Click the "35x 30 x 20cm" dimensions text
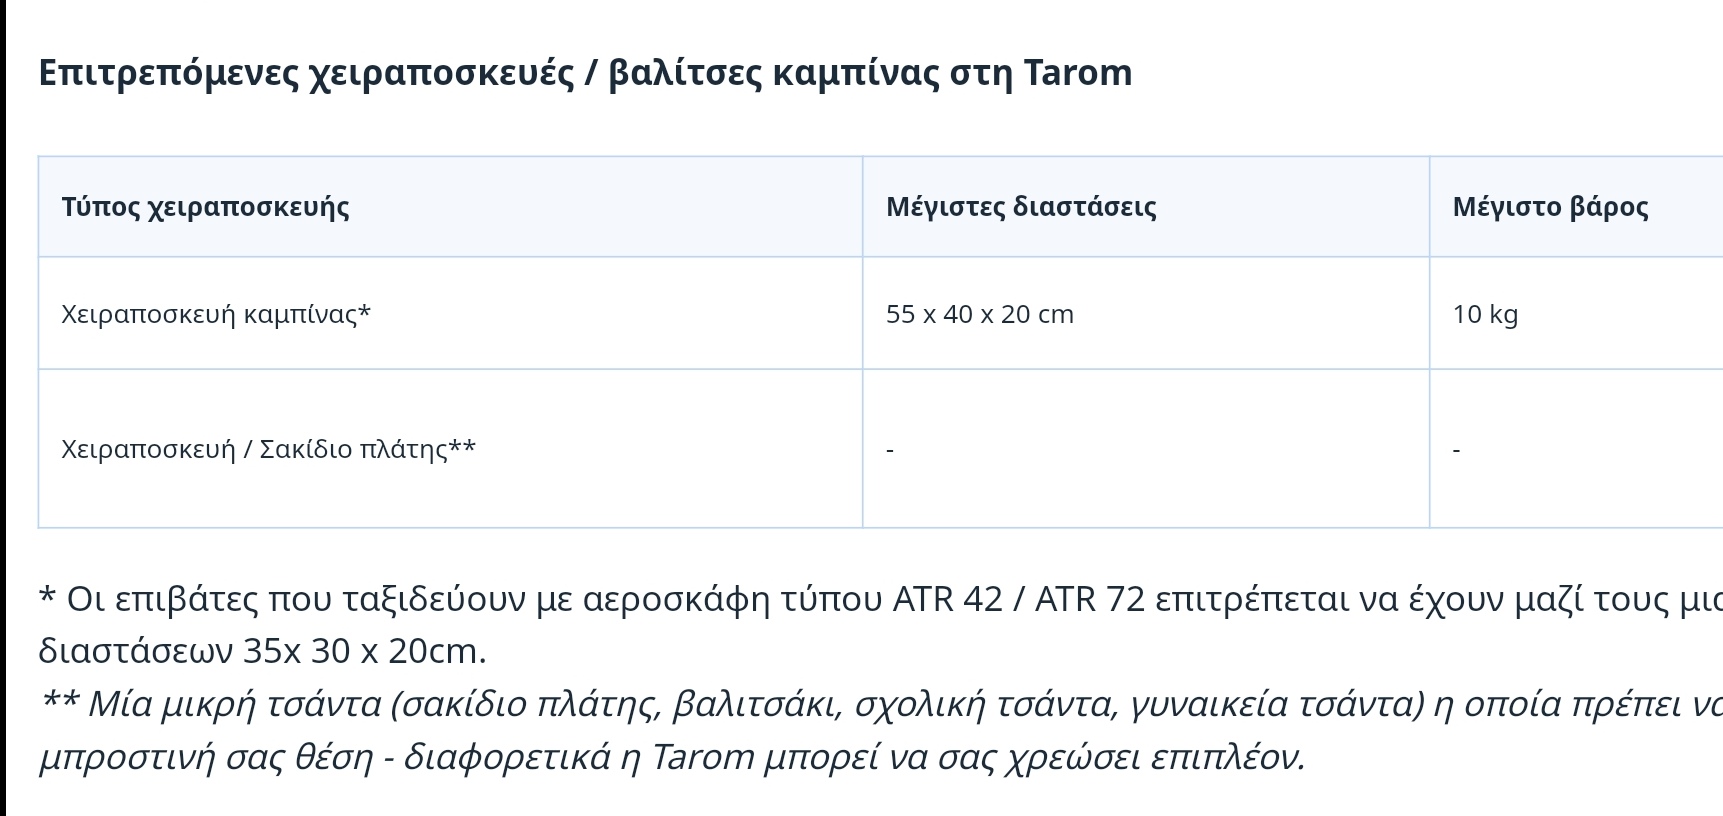1723x816 pixels. [x=361, y=651]
